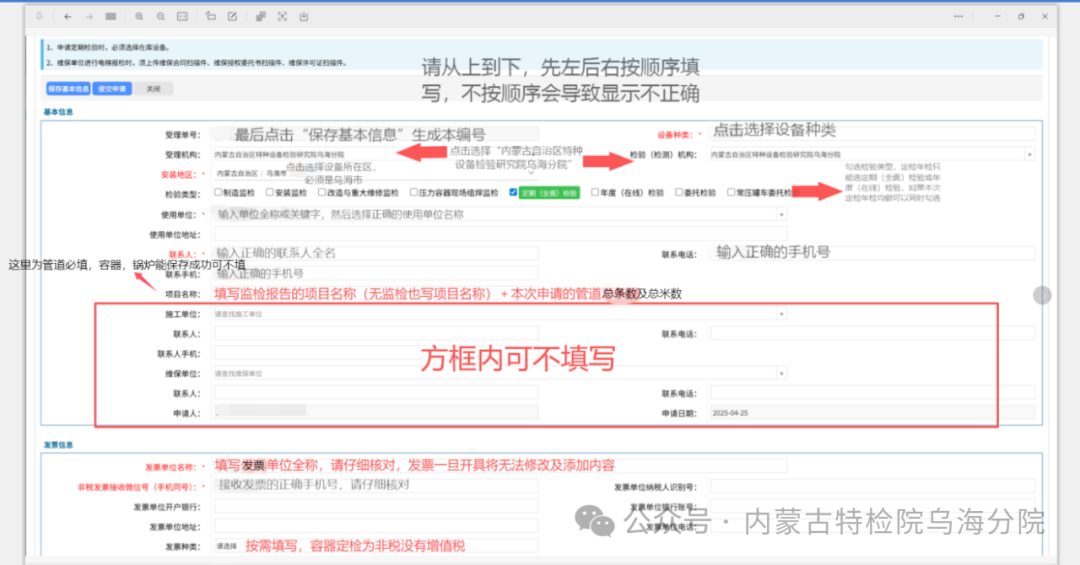Click the 项目名称 input field
Viewport: 1080px width, 565px height.
tap(500, 294)
